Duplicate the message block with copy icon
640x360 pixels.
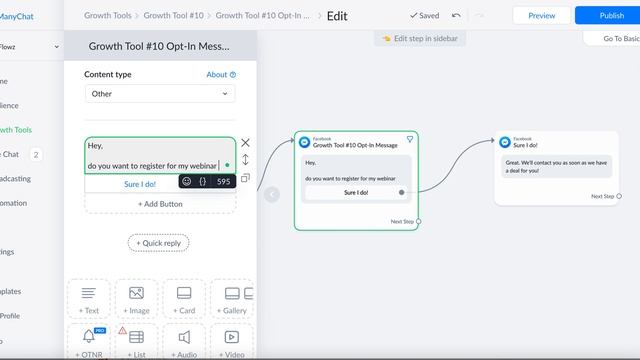click(x=245, y=178)
